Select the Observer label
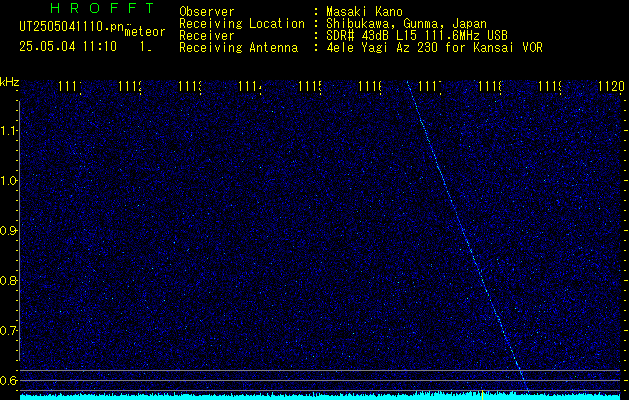 click(x=207, y=12)
